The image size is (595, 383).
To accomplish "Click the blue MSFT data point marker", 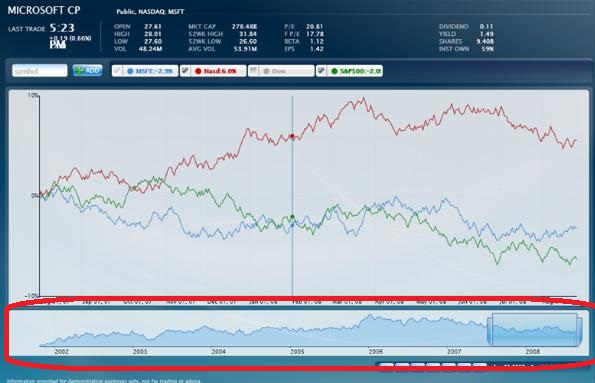I will (292, 225).
